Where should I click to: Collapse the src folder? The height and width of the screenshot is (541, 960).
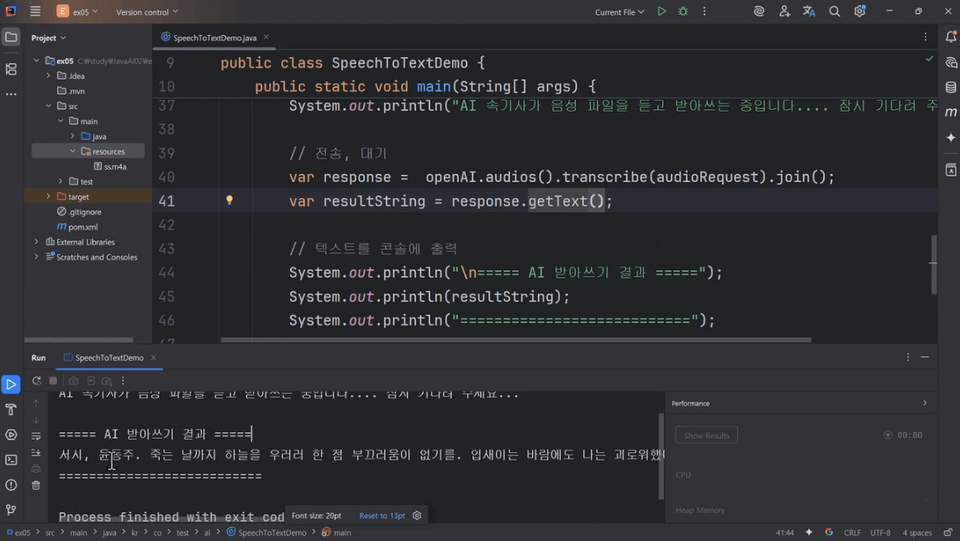[48, 106]
